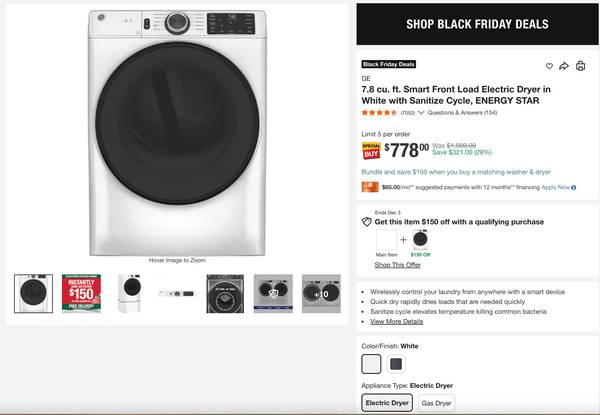Viewport: 600px width, 415px height.
Task: Click the Black Friday Deals badge
Action: click(388, 63)
